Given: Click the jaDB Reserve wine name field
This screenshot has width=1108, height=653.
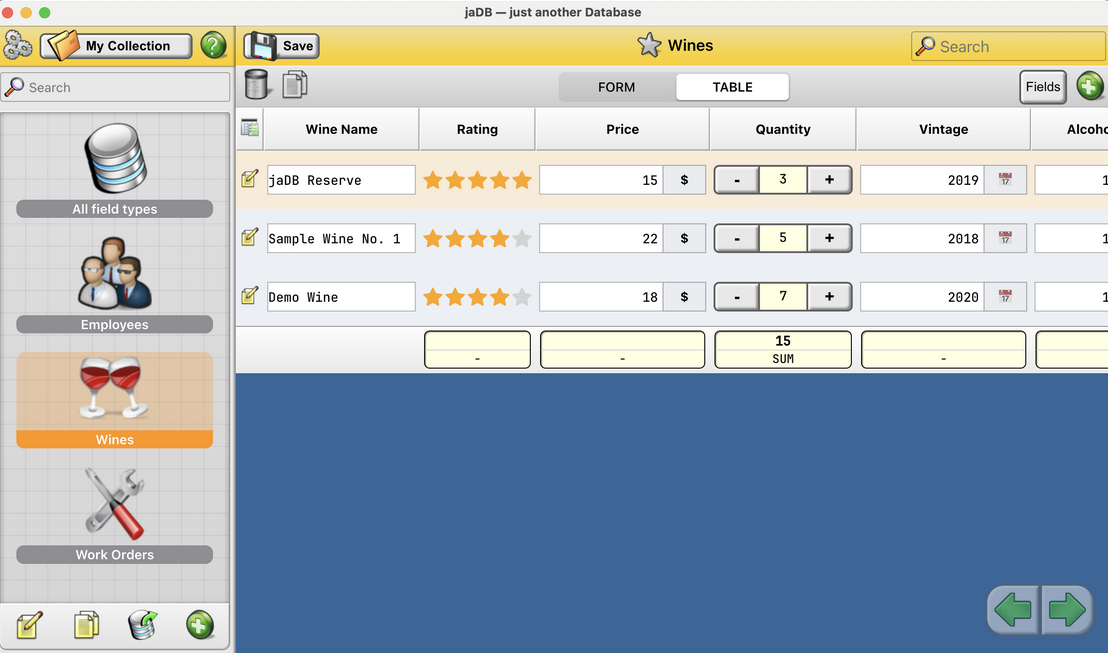Looking at the screenshot, I should click(341, 180).
